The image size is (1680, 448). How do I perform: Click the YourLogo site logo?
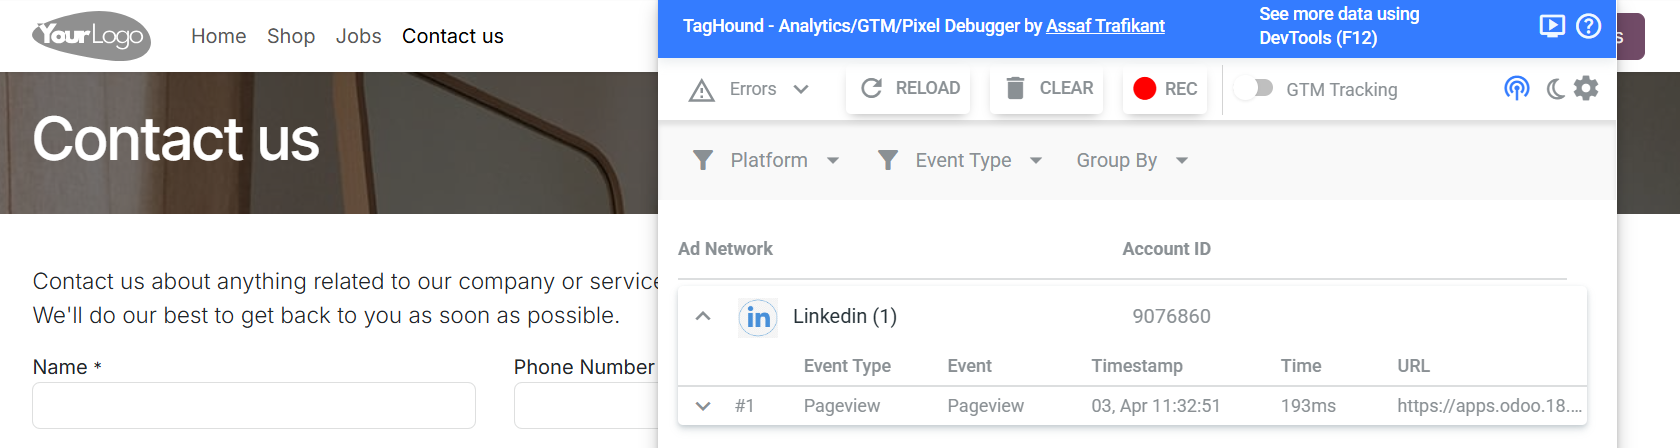point(91,36)
